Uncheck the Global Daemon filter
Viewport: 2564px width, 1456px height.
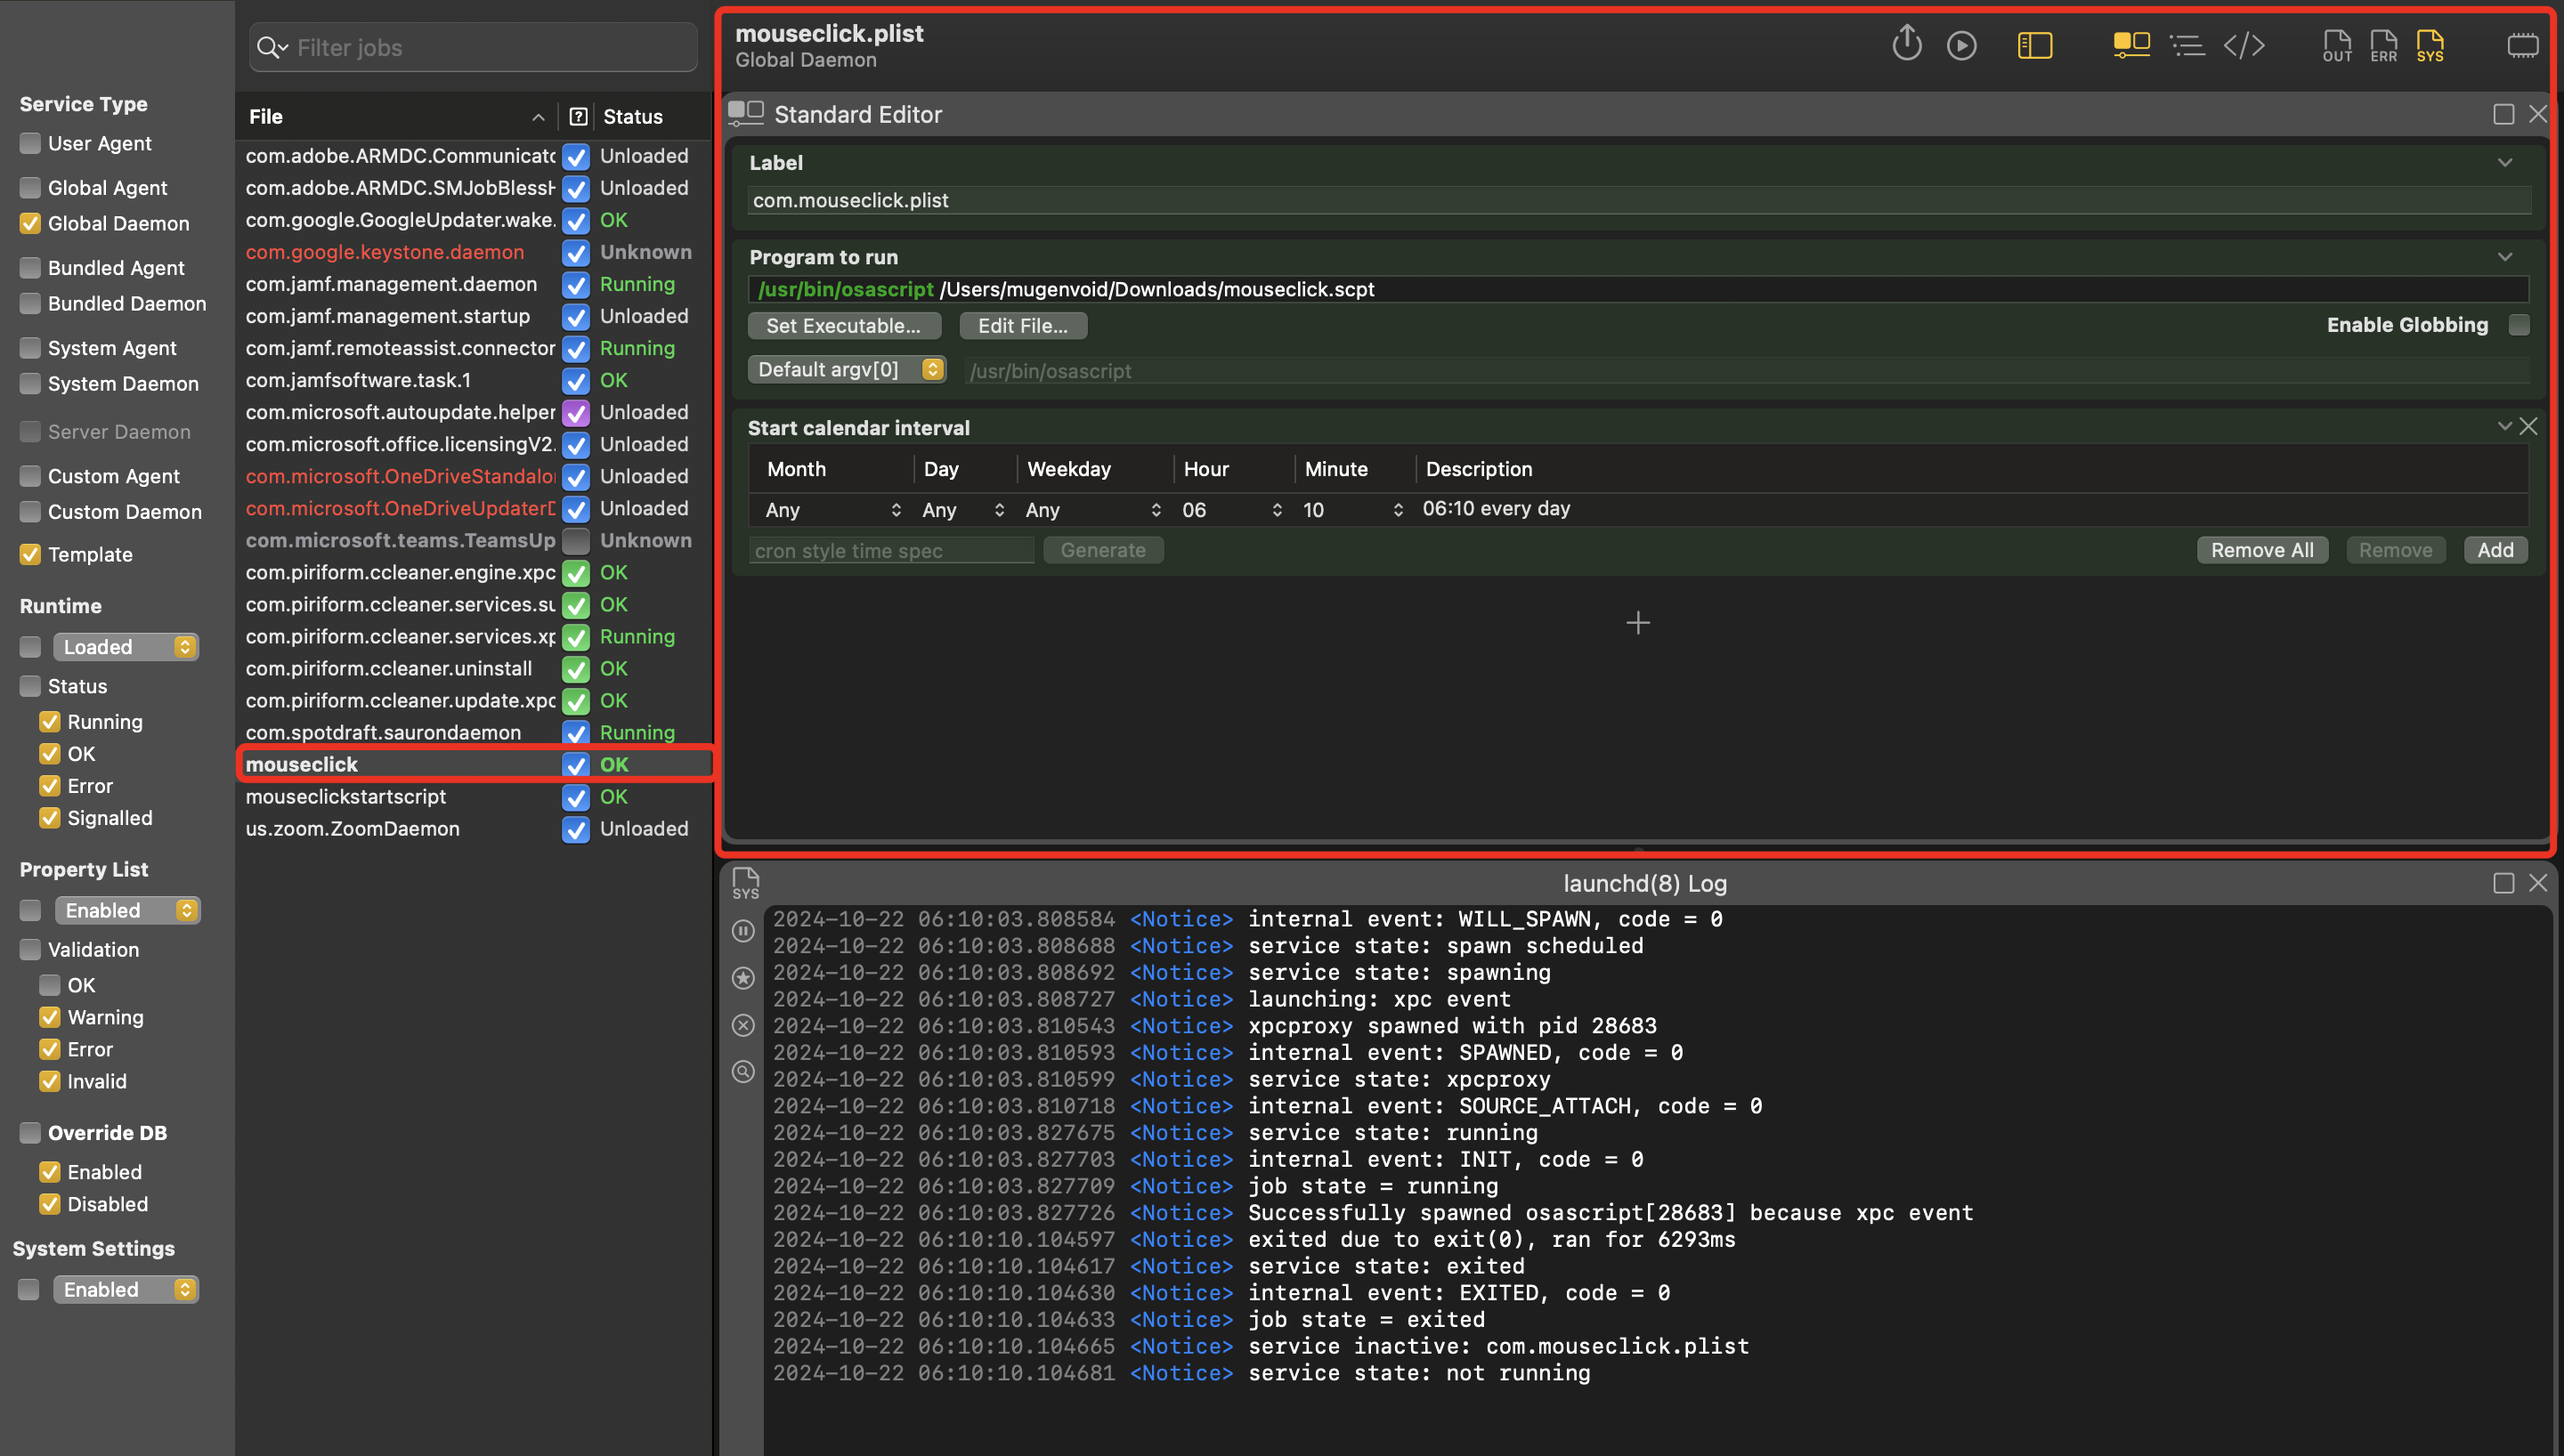[31, 223]
